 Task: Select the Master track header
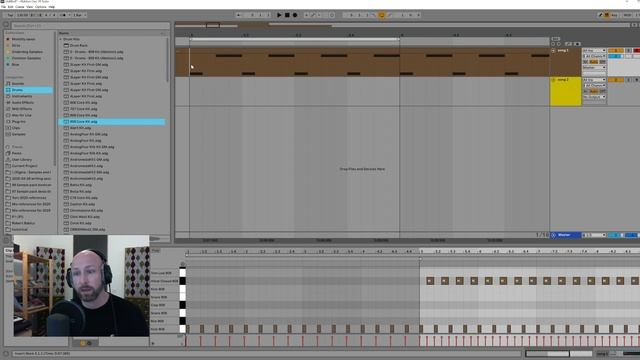(565, 235)
